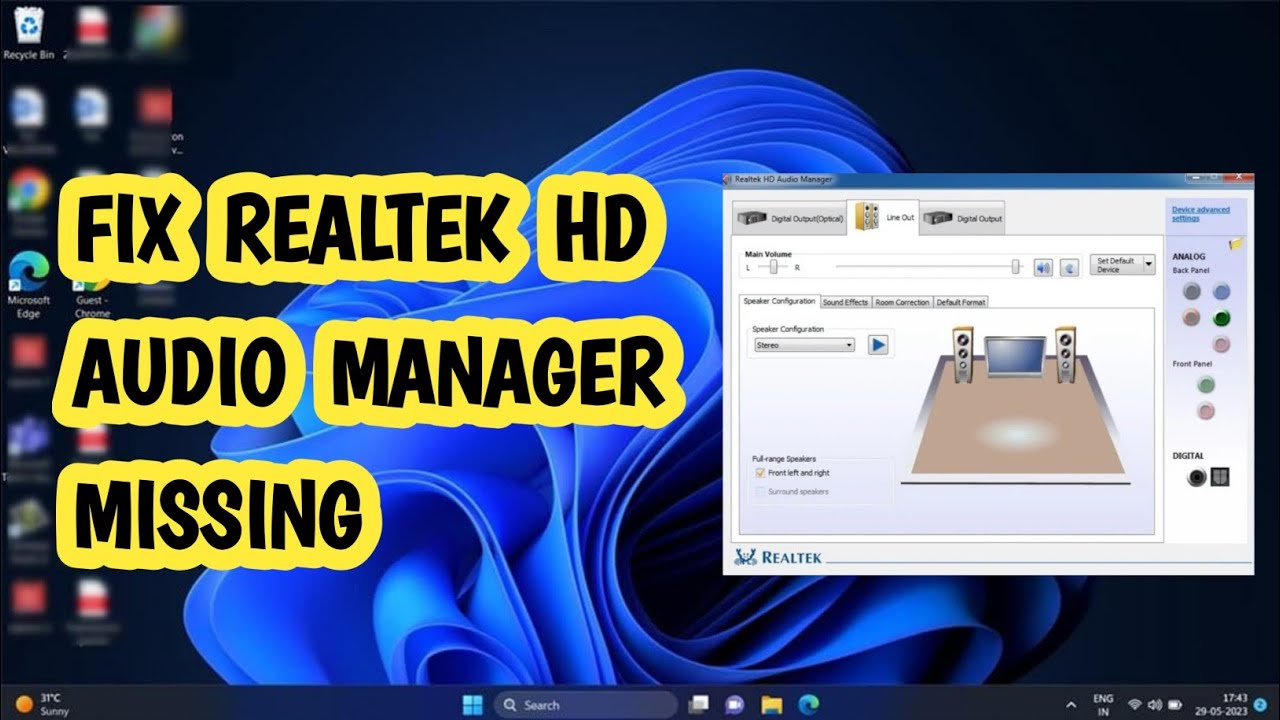Switch to the Room Correction tab
This screenshot has height=720, width=1280.
903,302
